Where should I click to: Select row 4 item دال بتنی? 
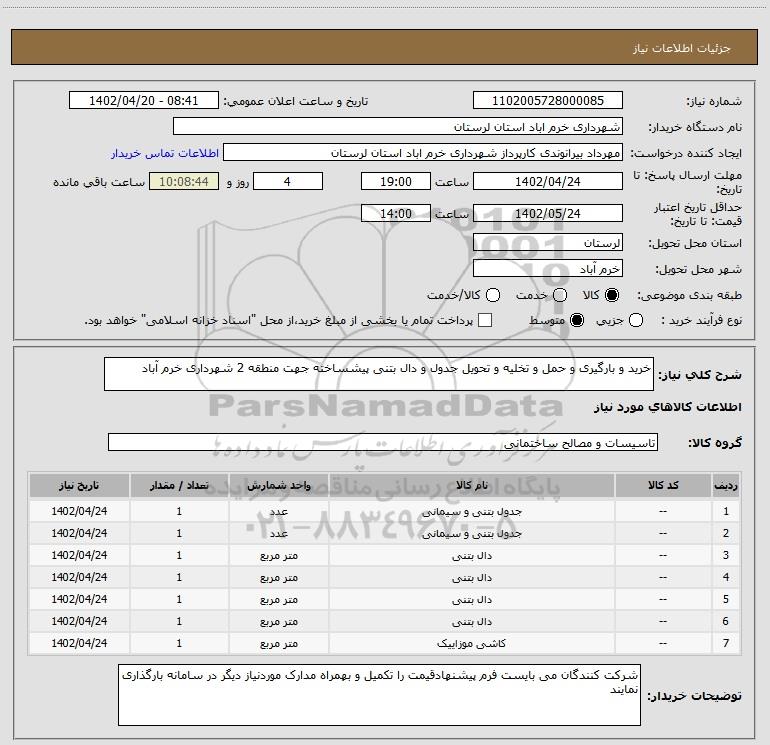coord(471,578)
